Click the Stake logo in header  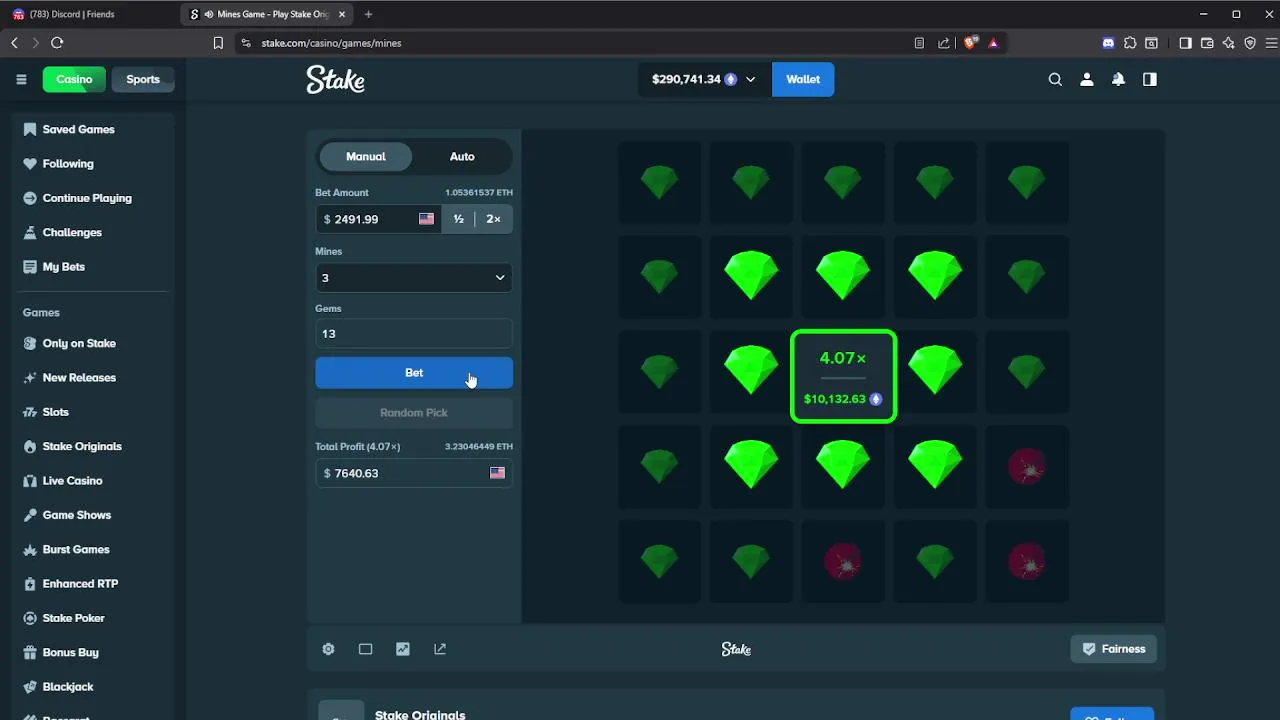tap(335, 79)
